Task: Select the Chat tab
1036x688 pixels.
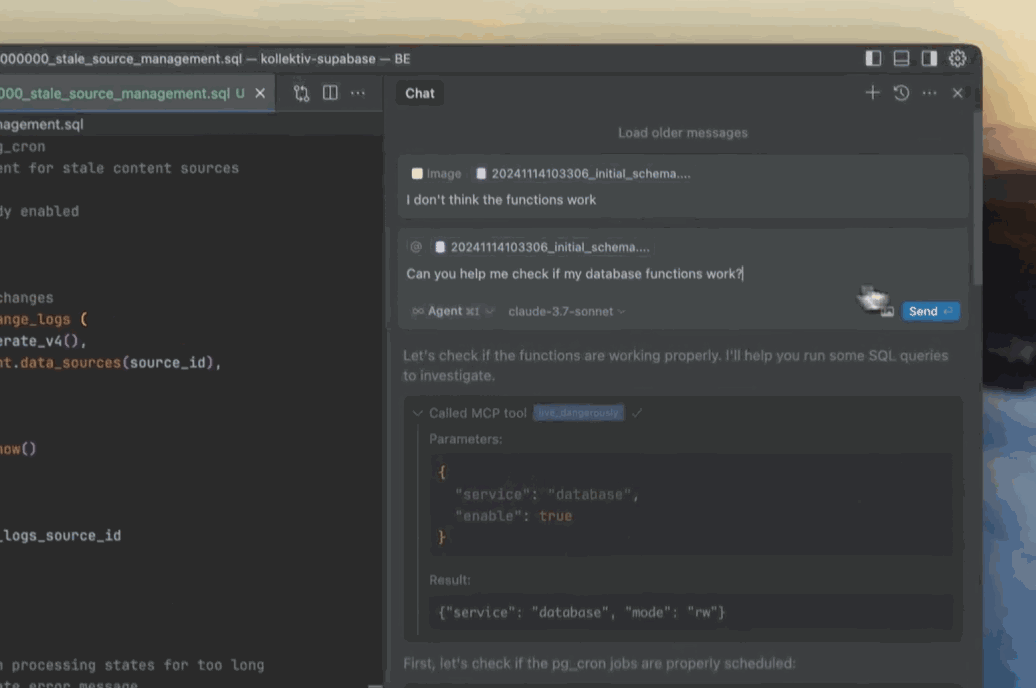Action: [x=419, y=93]
